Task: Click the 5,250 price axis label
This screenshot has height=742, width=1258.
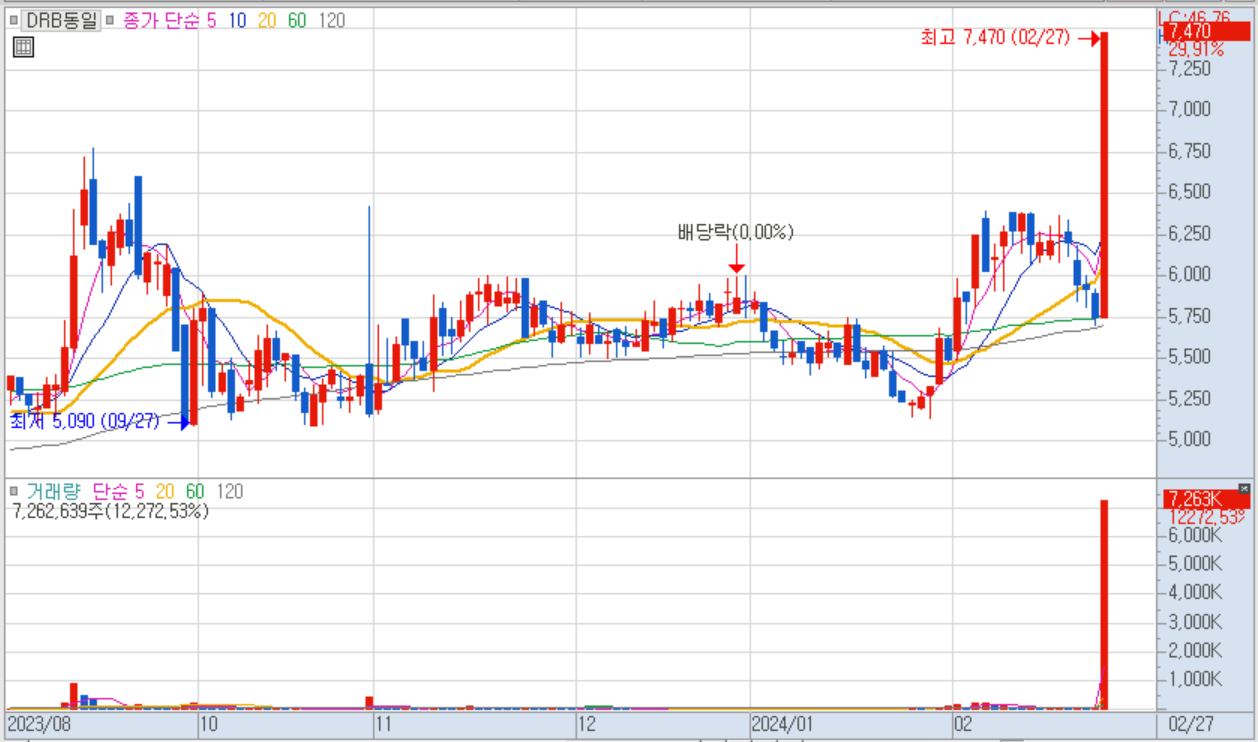Action: click(1189, 398)
